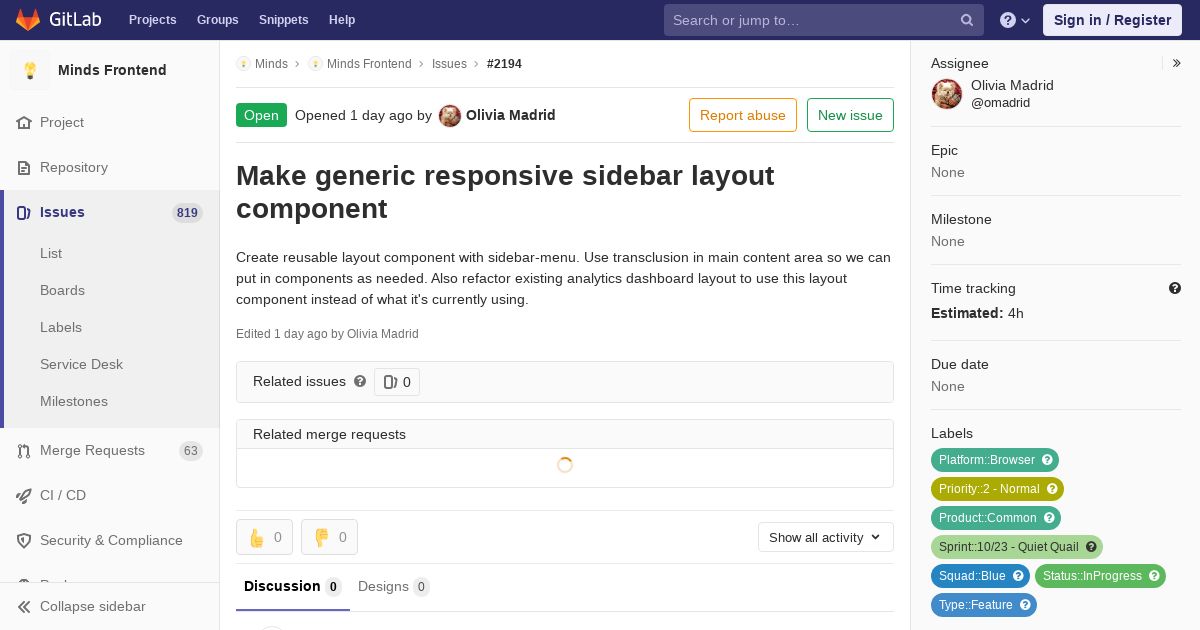Open Milestones in sidebar
1200x630 pixels.
74,402
